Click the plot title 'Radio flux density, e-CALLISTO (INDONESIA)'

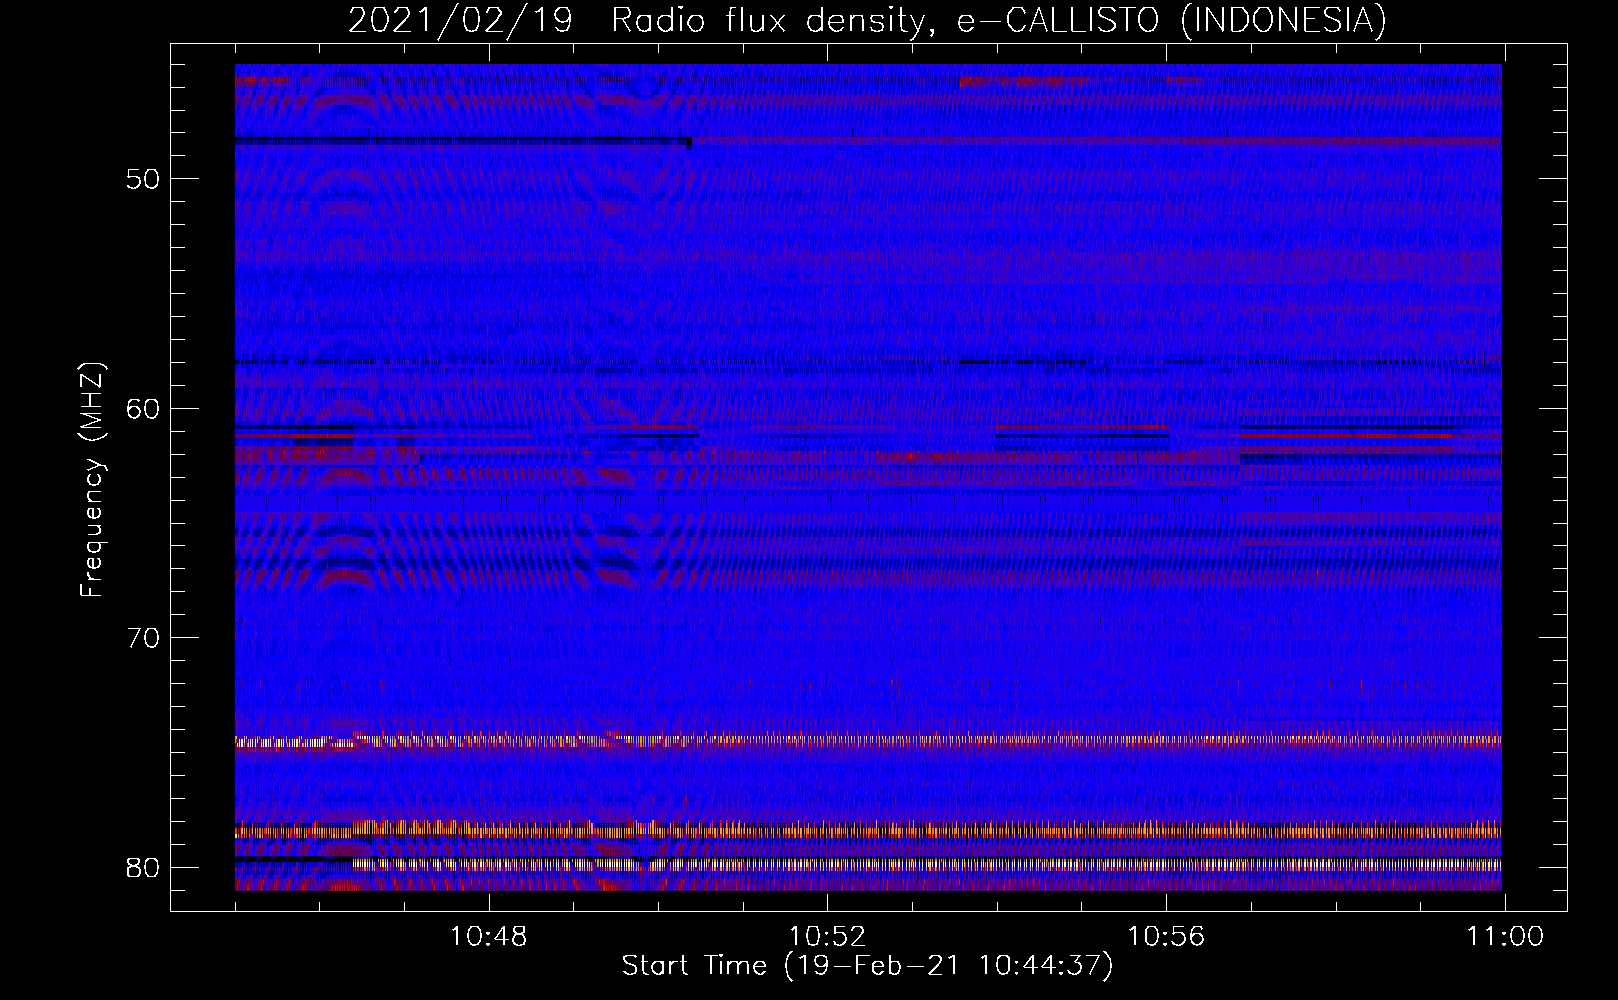pyautogui.click(x=998, y=20)
